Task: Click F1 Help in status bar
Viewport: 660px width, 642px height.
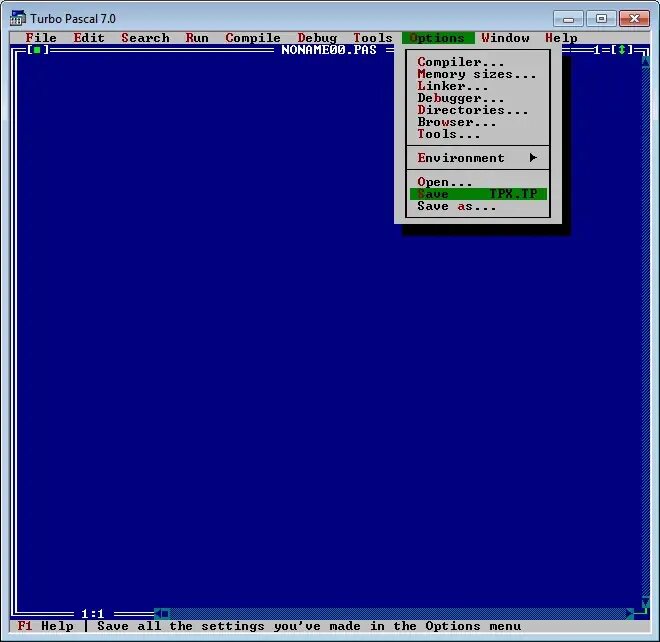Action: click(x=45, y=626)
